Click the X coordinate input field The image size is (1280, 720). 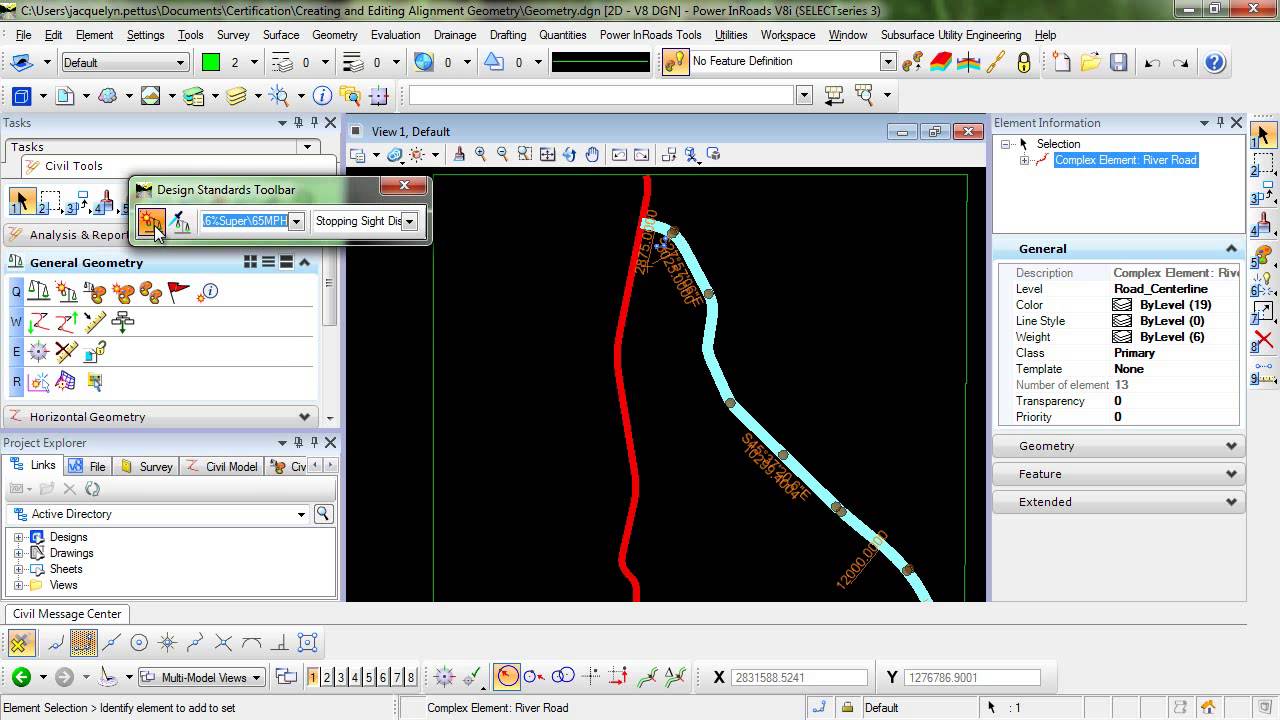pyautogui.click(x=800, y=677)
